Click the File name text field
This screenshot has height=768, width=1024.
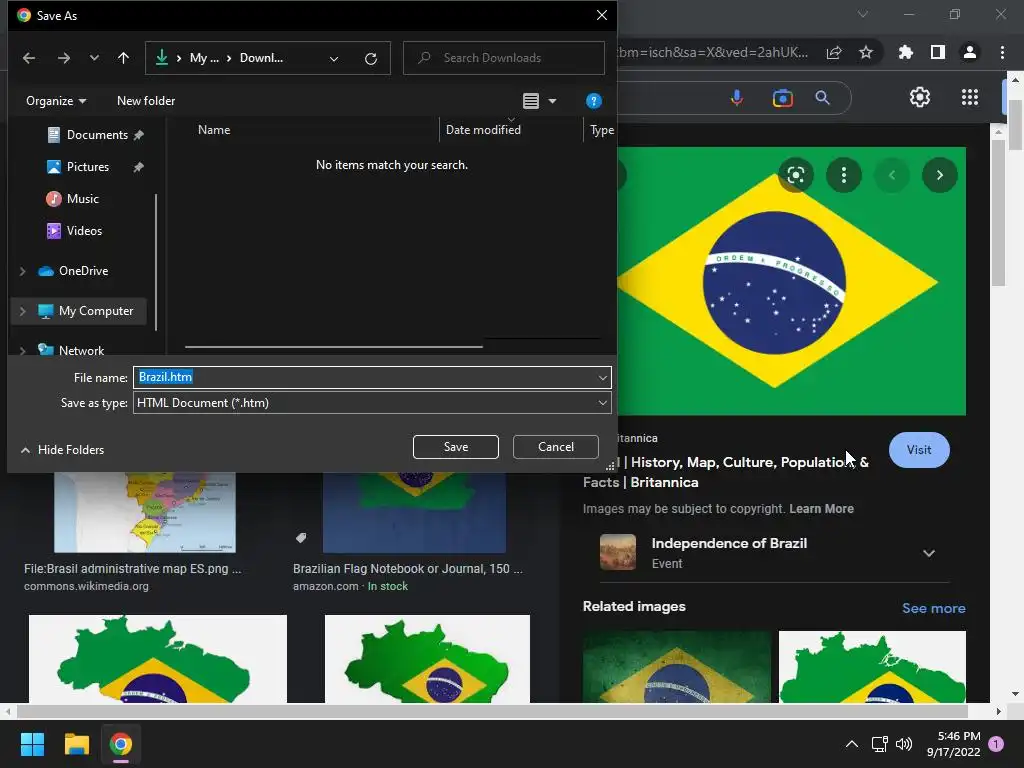364,377
